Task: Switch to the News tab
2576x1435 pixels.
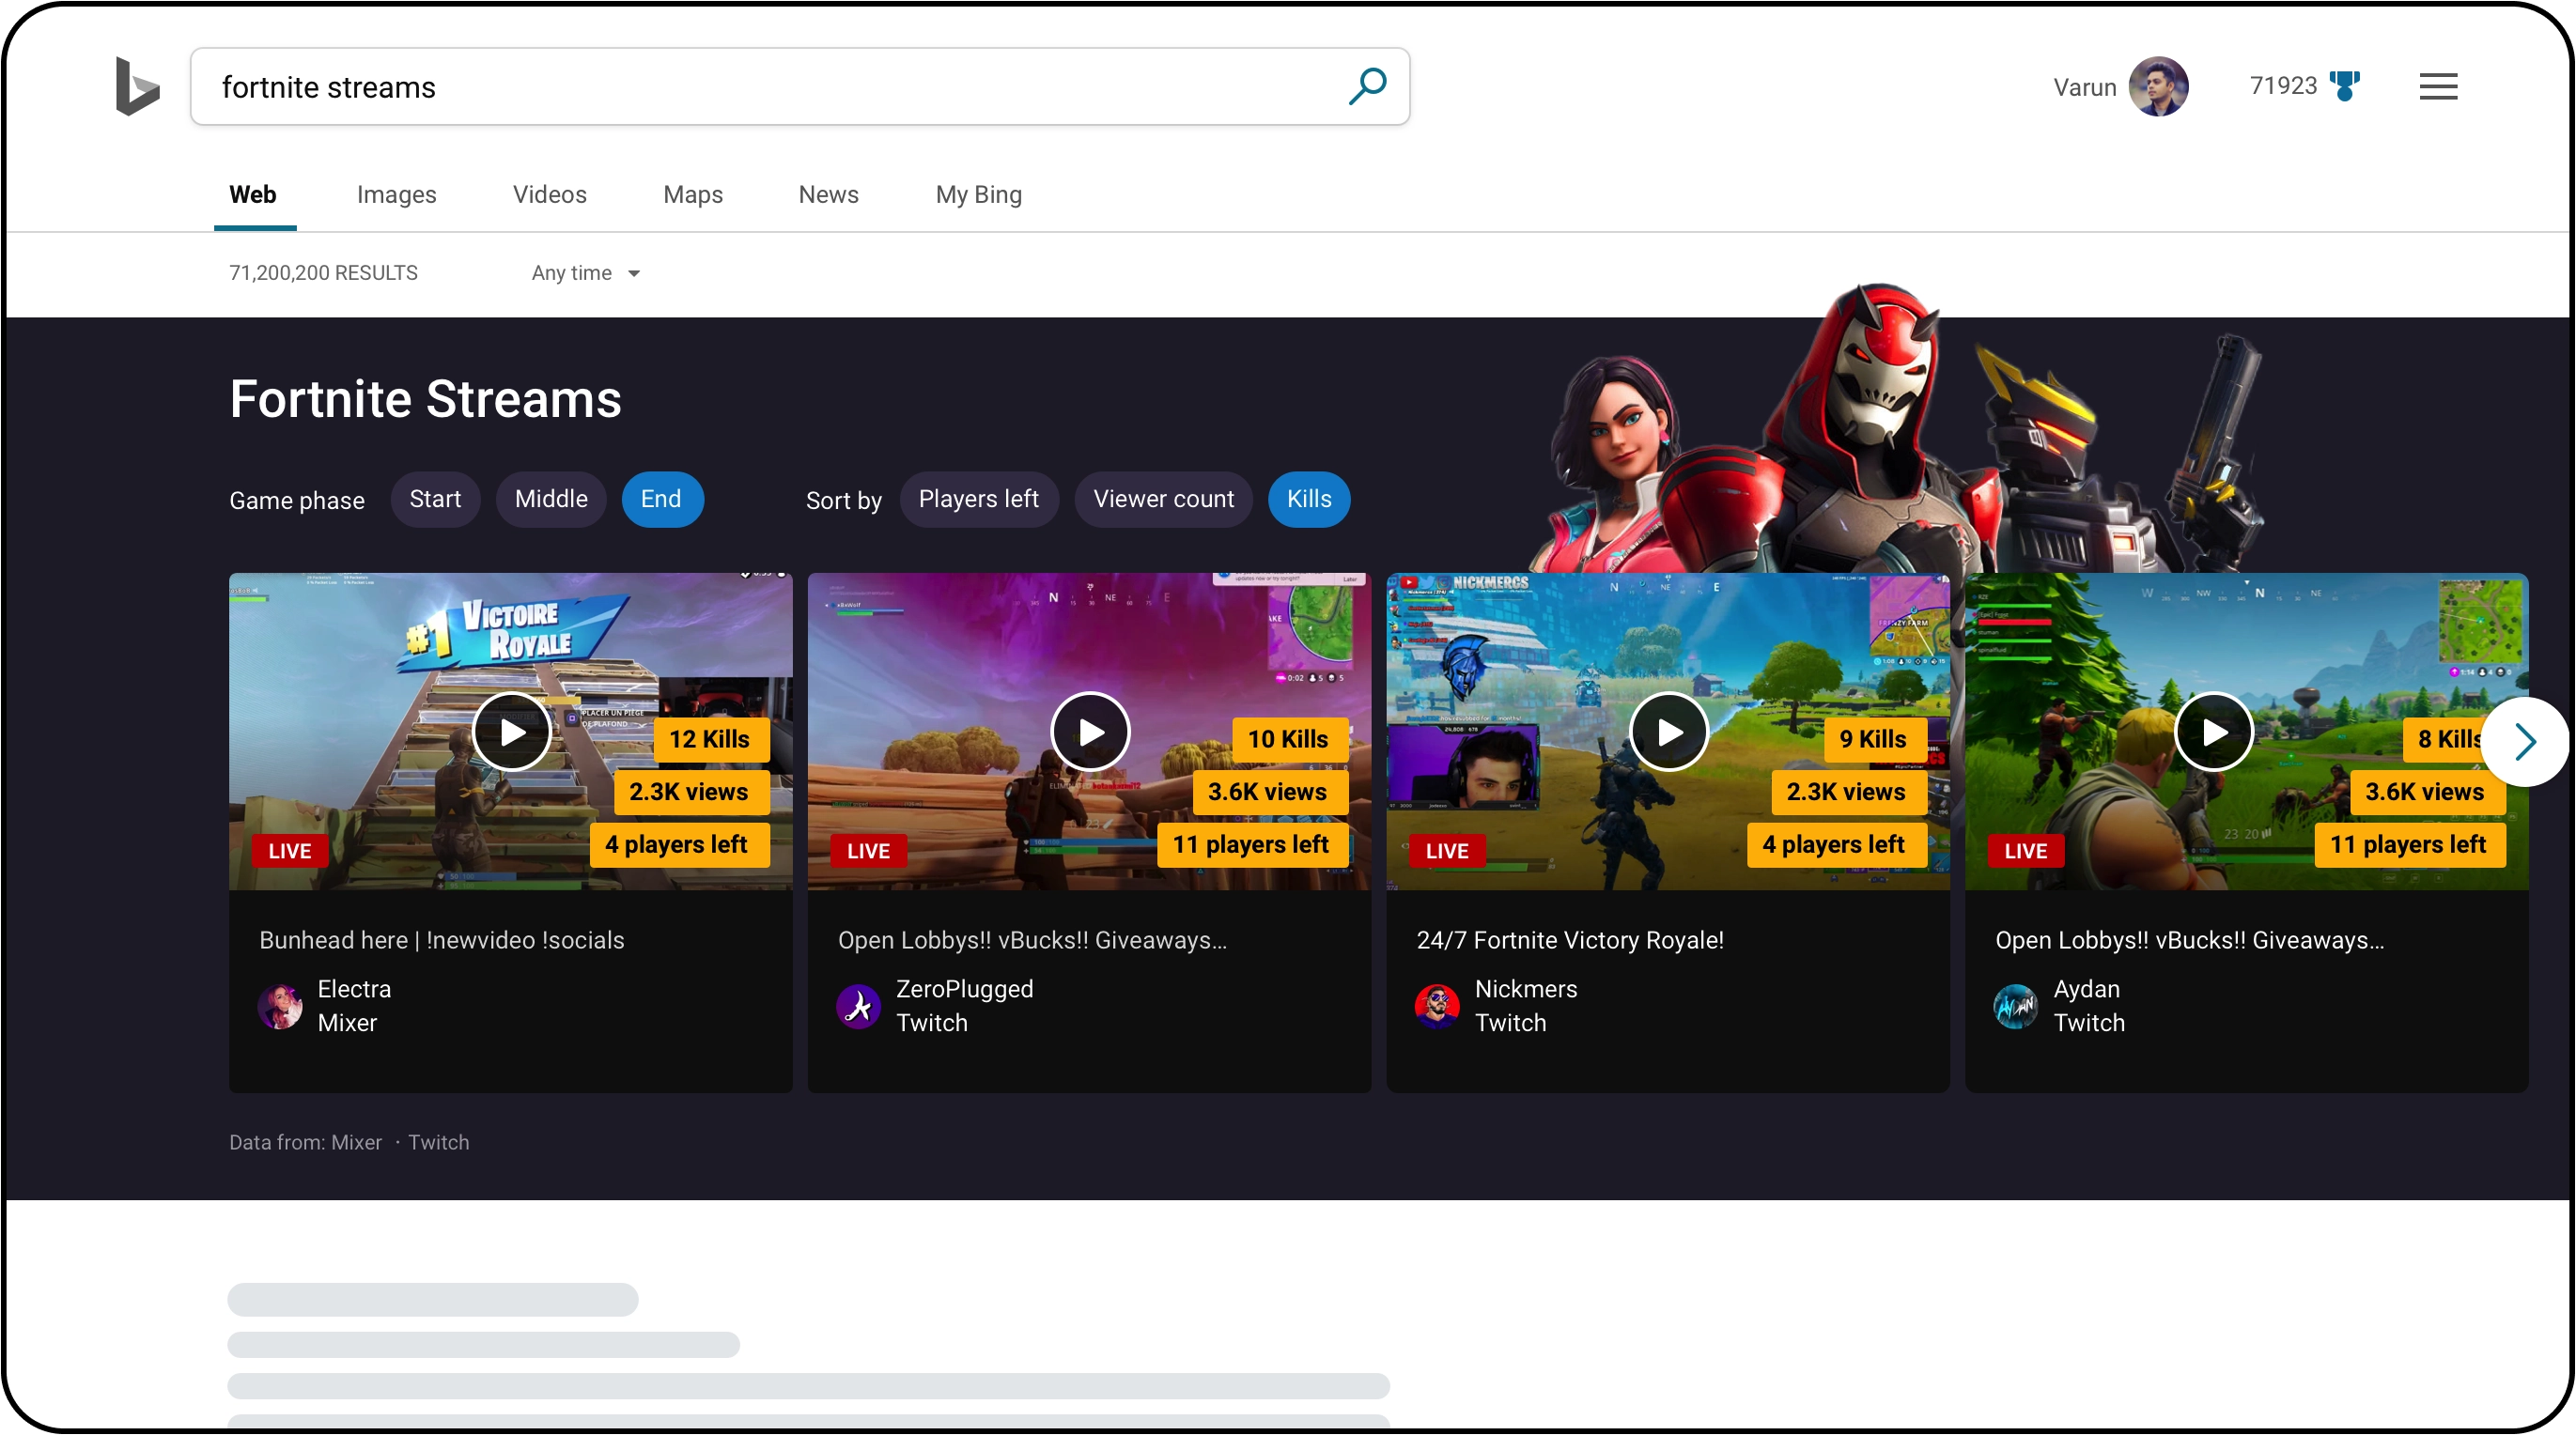Action: click(x=828, y=195)
